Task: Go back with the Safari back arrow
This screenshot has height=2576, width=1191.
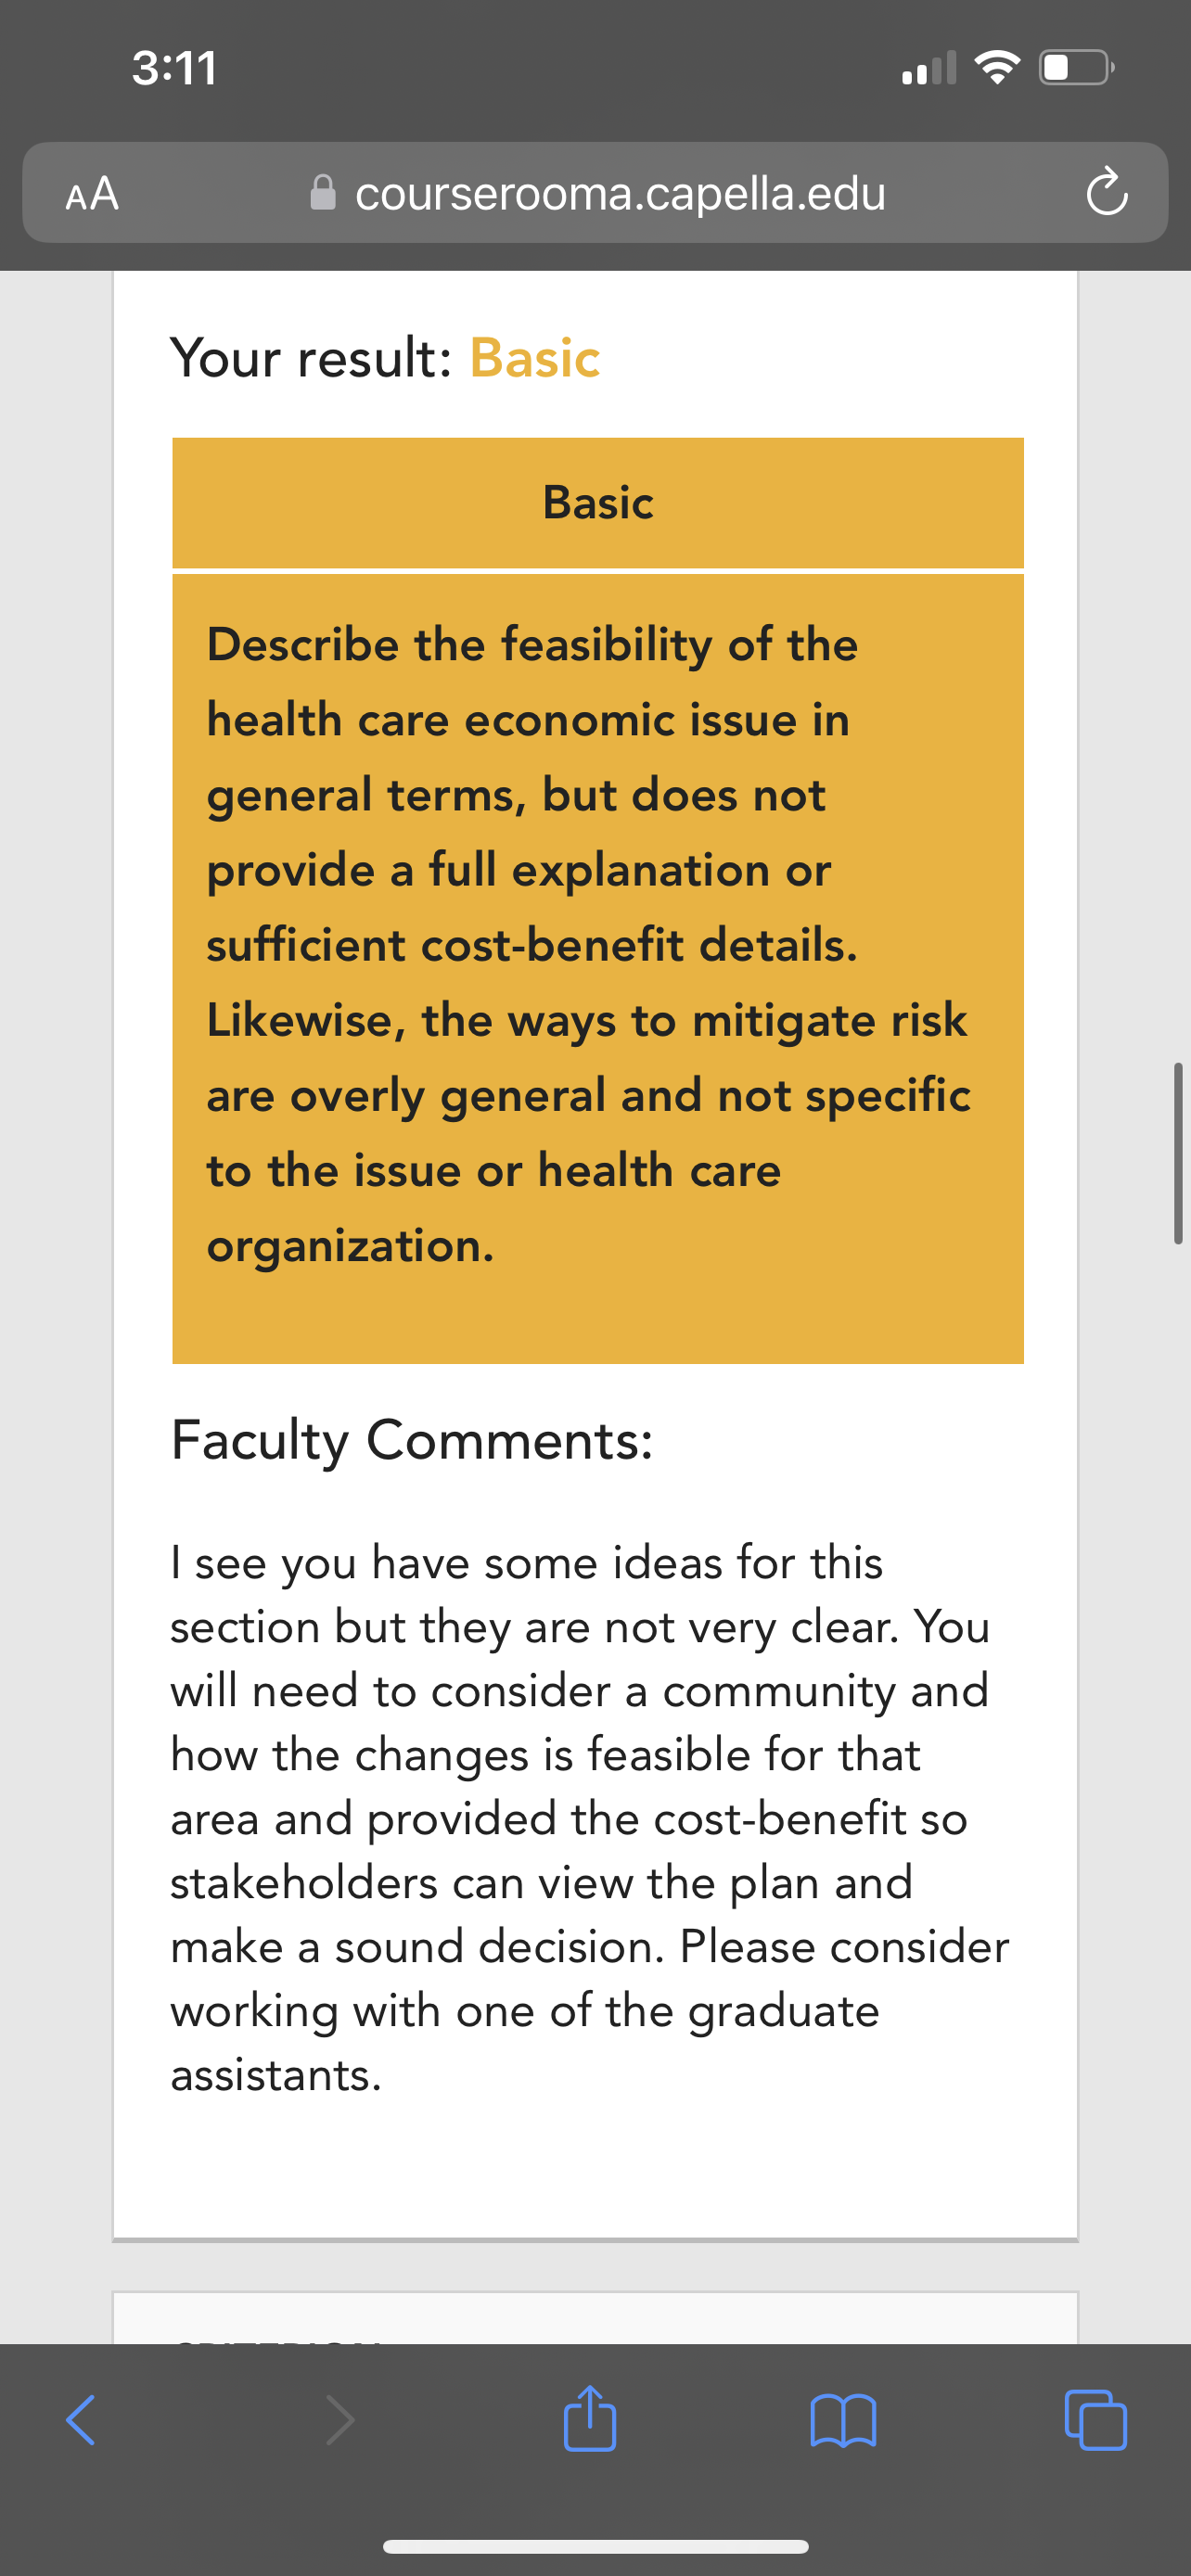Action: pyautogui.click(x=81, y=2420)
